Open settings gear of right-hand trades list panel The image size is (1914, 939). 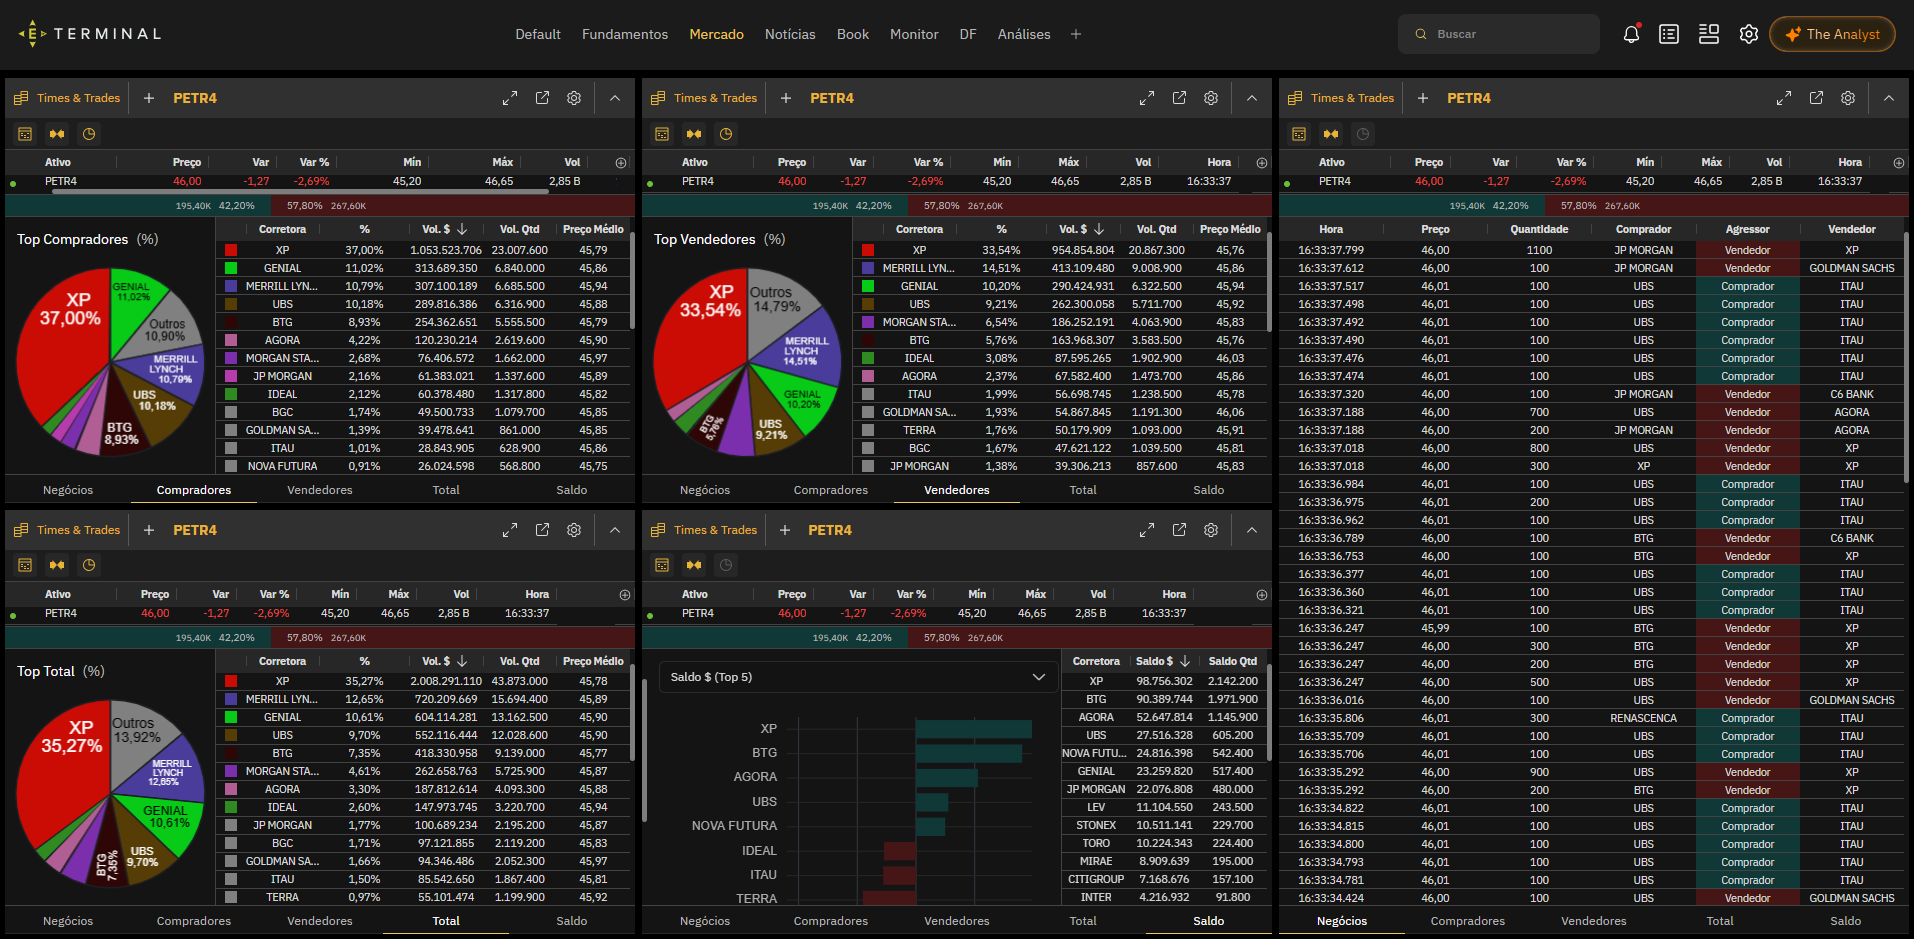click(x=1848, y=98)
